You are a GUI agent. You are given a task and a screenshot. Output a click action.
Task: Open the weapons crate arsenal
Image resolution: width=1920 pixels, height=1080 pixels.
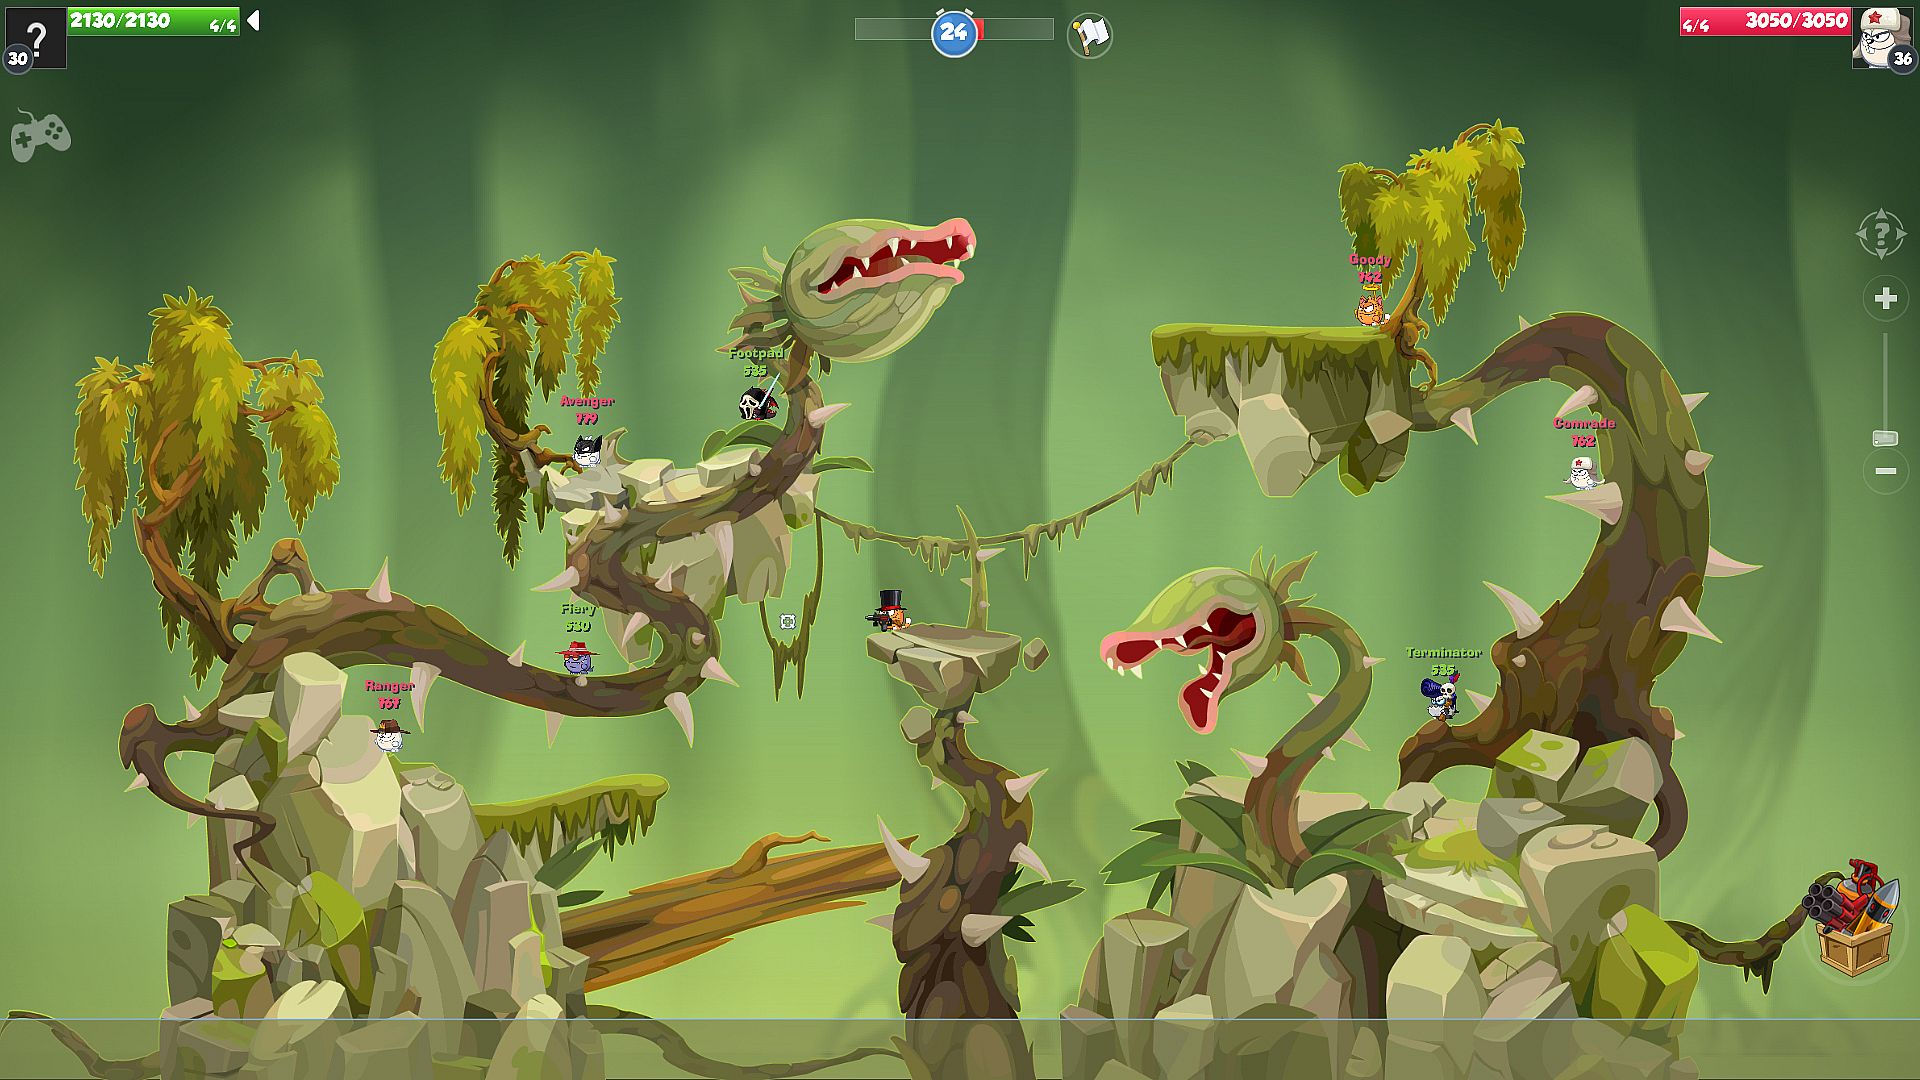pyautogui.click(x=1855, y=918)
